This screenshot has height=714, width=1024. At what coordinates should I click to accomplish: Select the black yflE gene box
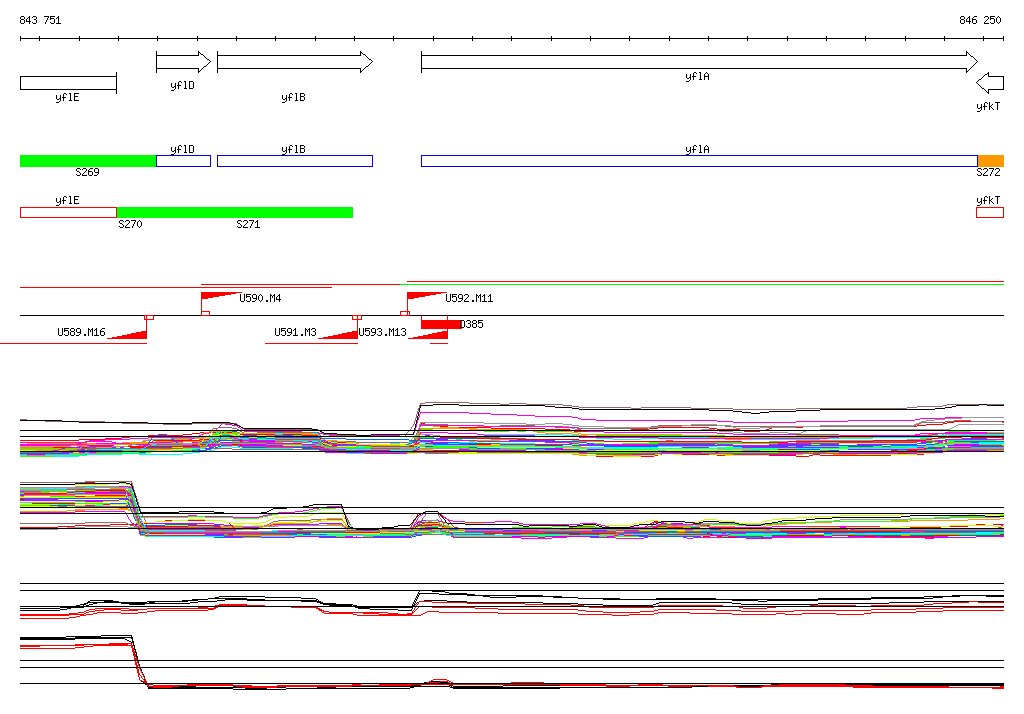pyautogui.click(x=69, y=83)
